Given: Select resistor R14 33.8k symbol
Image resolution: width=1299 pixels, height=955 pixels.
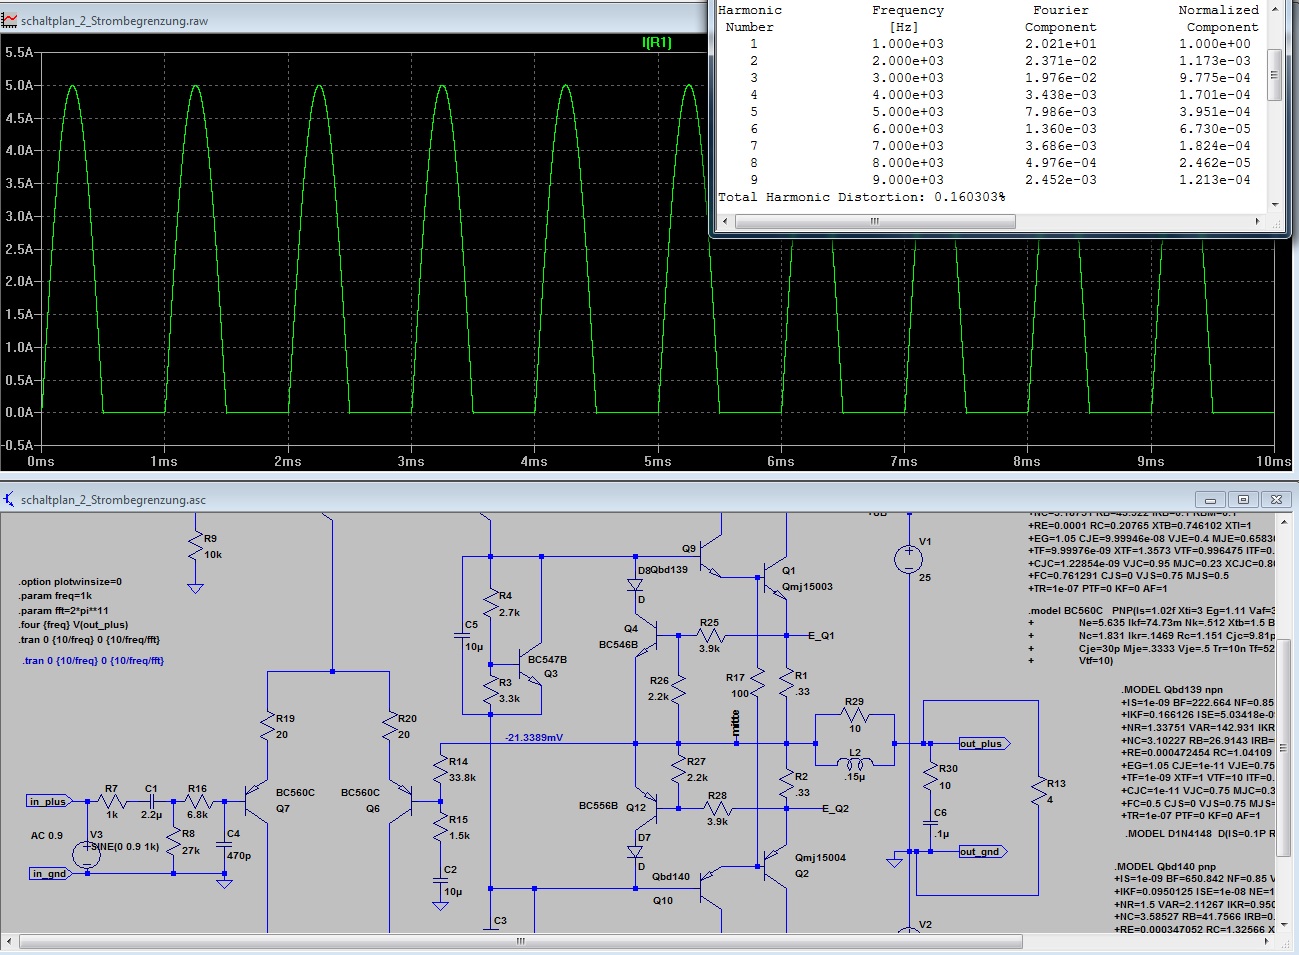Looking at the screenshot, I should pyautogui.click(x=440, y=769).
